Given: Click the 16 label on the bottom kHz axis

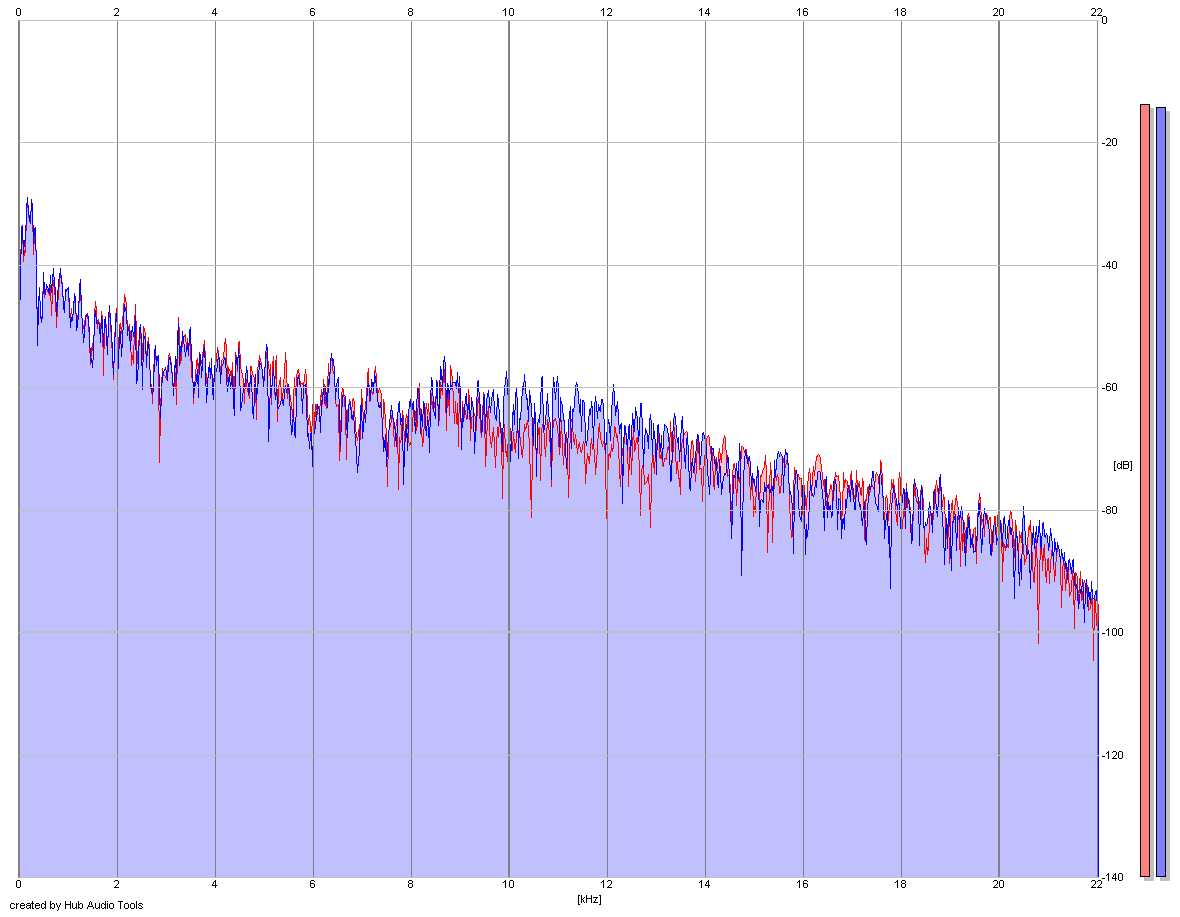Looking at the screenshot, I should 802,885.
